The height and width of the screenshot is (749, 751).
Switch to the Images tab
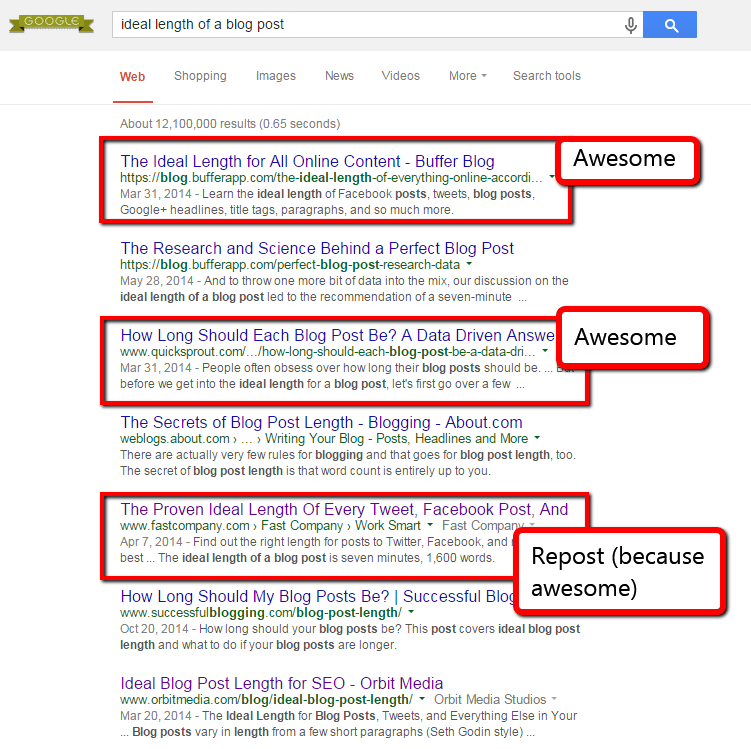point(275,76)
